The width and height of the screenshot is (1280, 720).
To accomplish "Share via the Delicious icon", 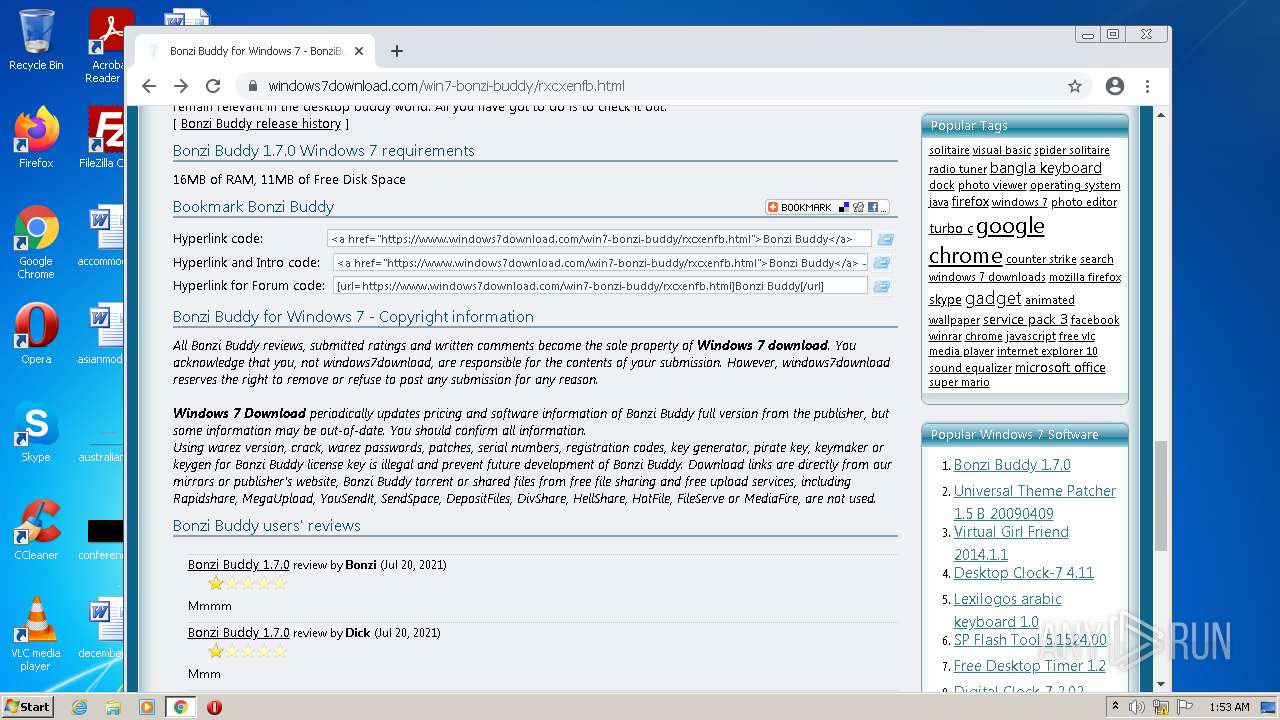I will click(x=844, y=207).
